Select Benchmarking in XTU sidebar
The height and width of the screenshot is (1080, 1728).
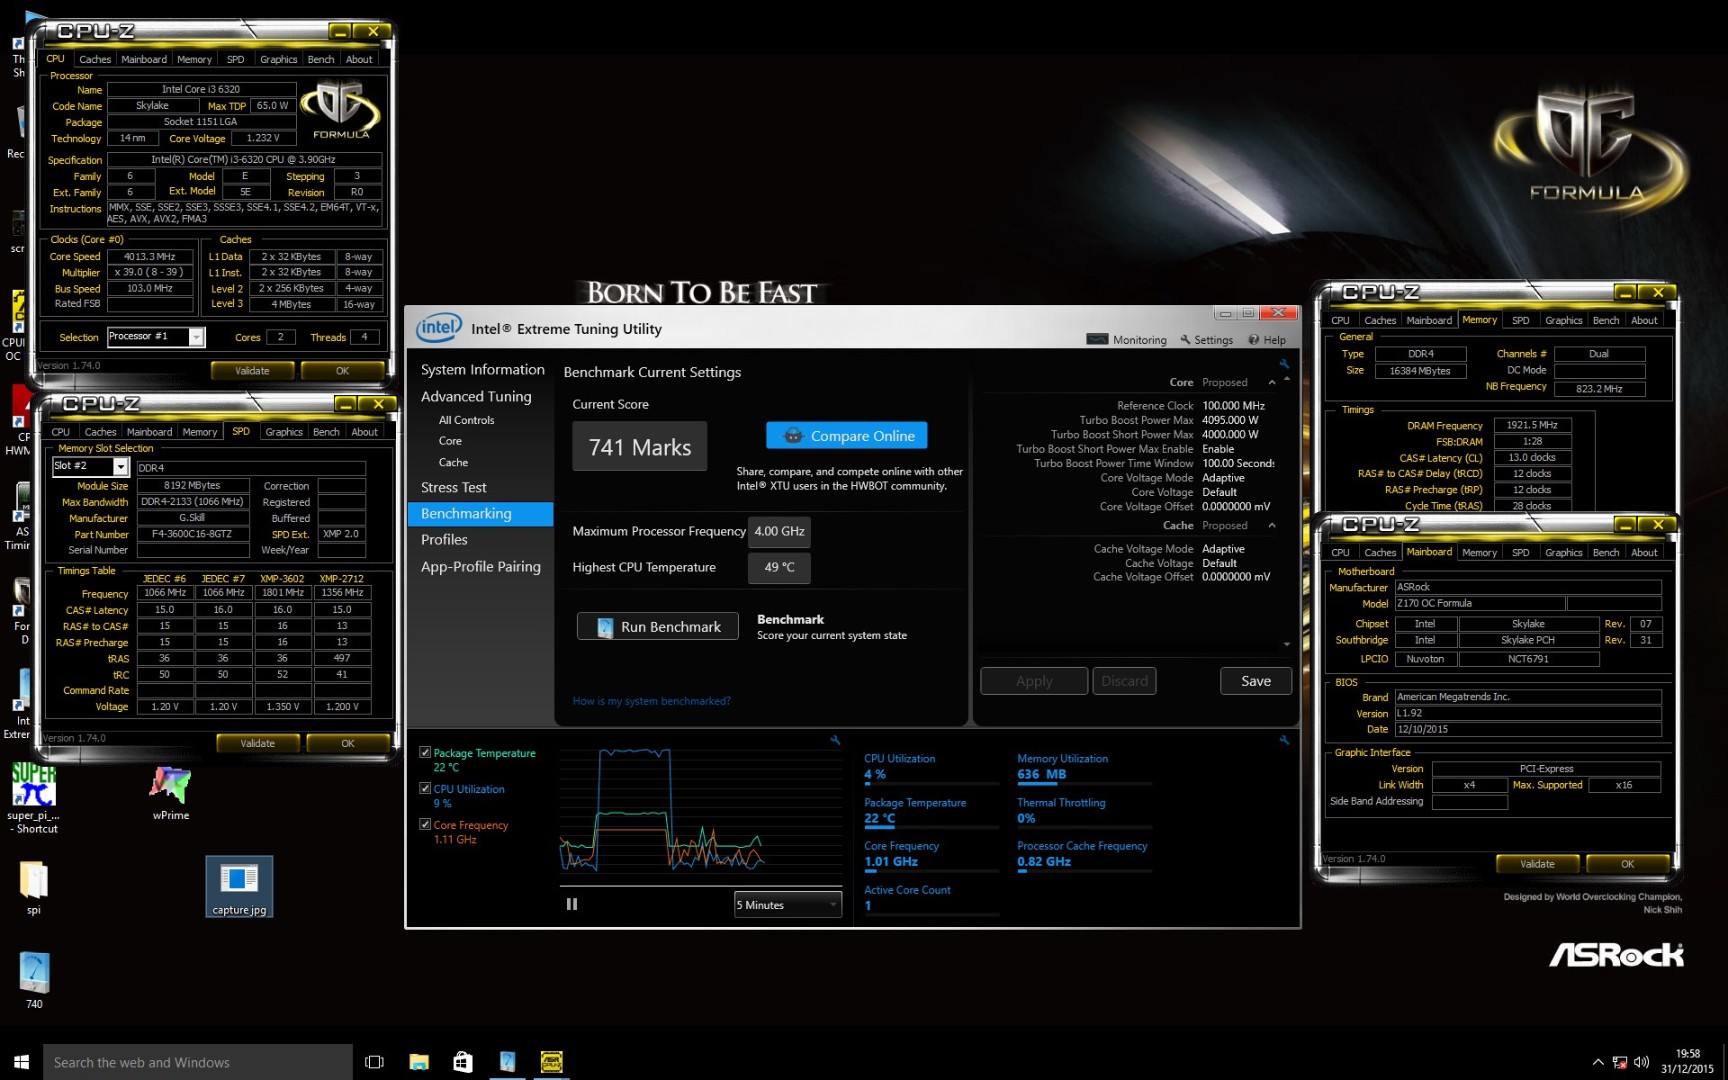click(480, 513)
